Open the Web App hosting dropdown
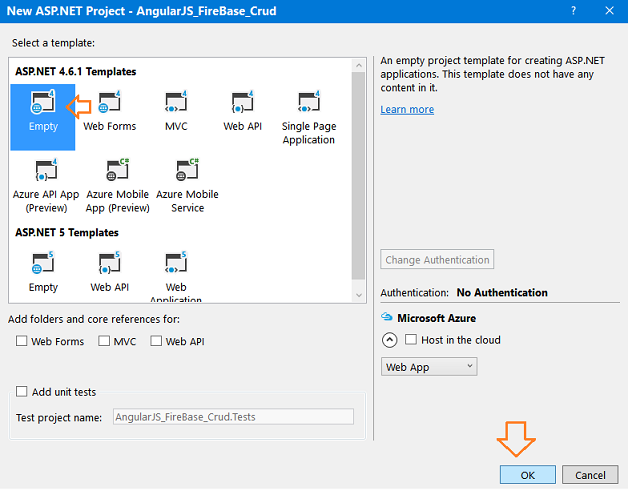The width and height of the screenshot is (628, 503). tap(429, 366)
